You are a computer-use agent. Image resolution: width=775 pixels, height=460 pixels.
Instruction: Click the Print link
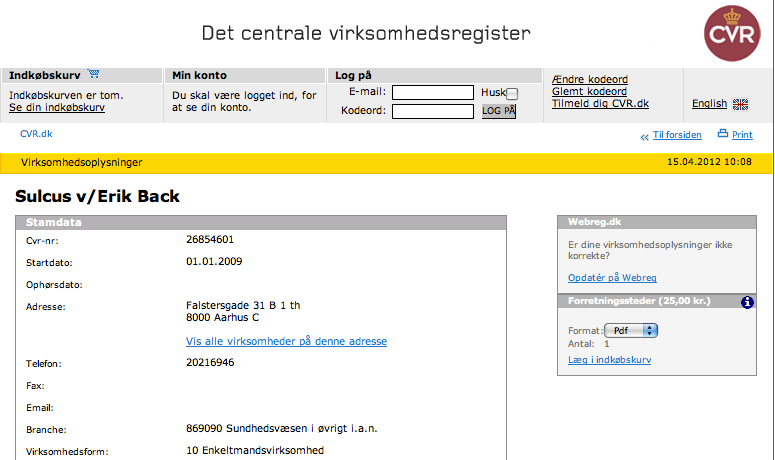[x=742, y=135]
